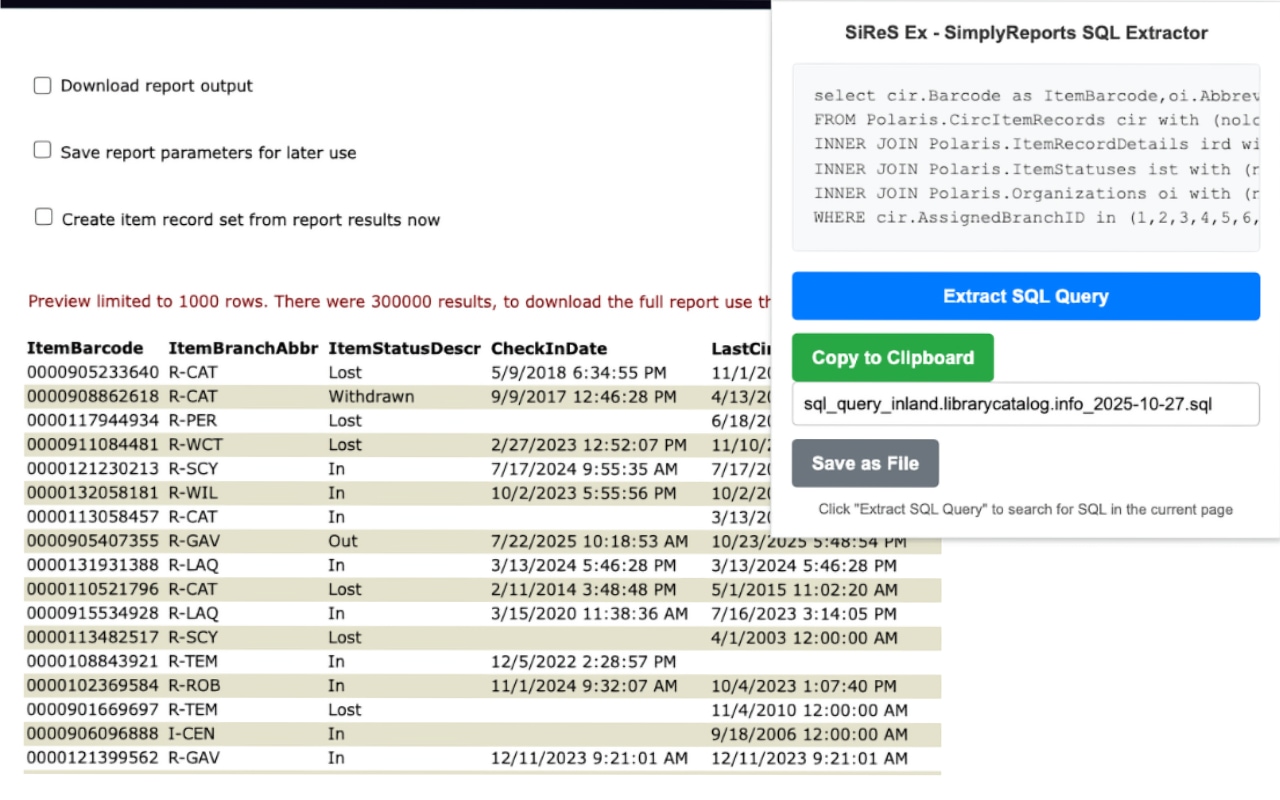Select the CheckInDate column header
Image resolution: width=1280 pixels, height=800 pixels.
pos(548,348)
